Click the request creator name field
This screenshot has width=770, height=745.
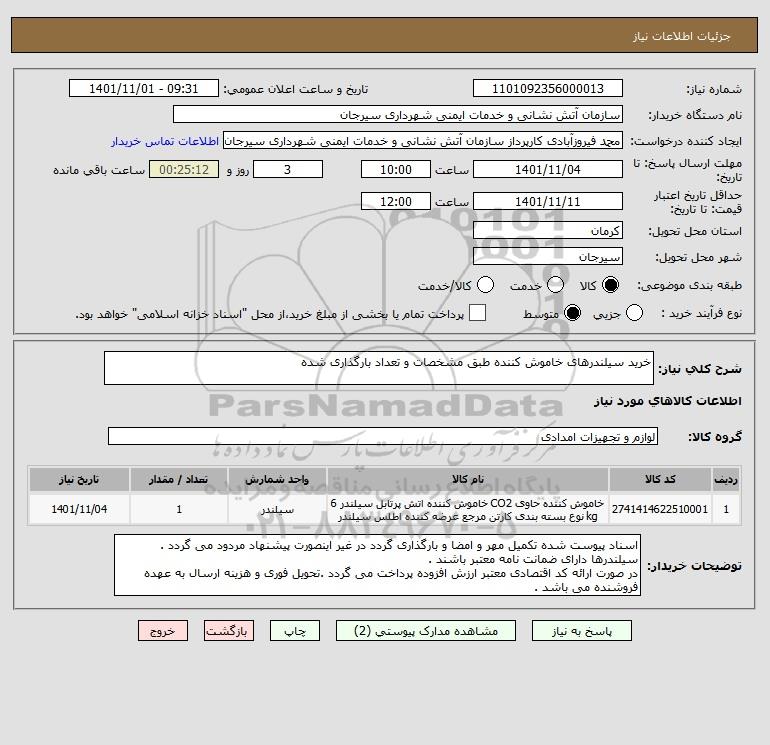(x=423, y=141)
